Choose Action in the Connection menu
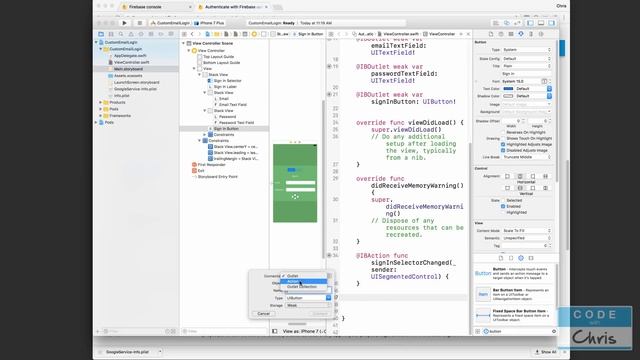The height and width of the screenshot is (360, 640). [304, 281]
